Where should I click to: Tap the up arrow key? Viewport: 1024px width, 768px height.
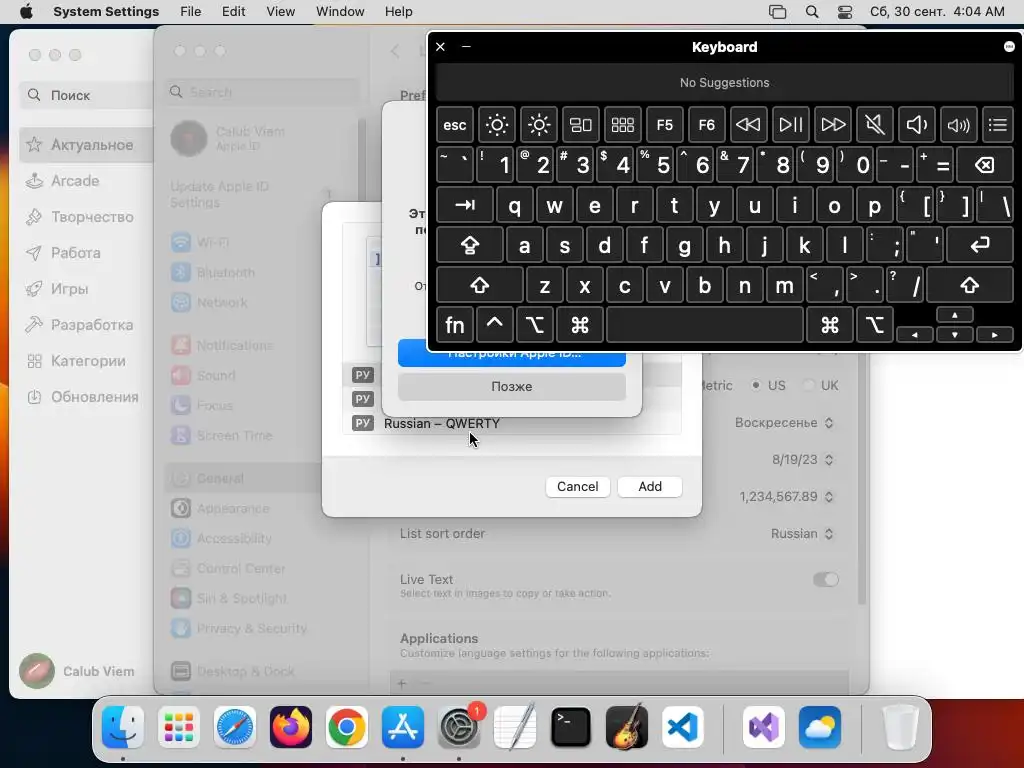click(955, 315)
